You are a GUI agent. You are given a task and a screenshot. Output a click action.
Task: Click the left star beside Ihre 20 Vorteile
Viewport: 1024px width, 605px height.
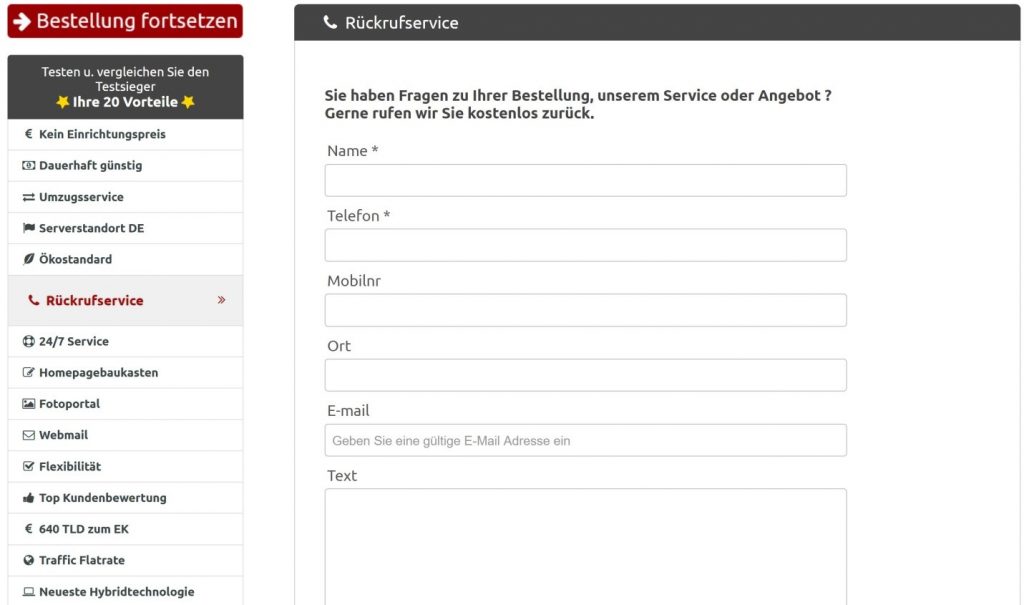tap(63, 102)
